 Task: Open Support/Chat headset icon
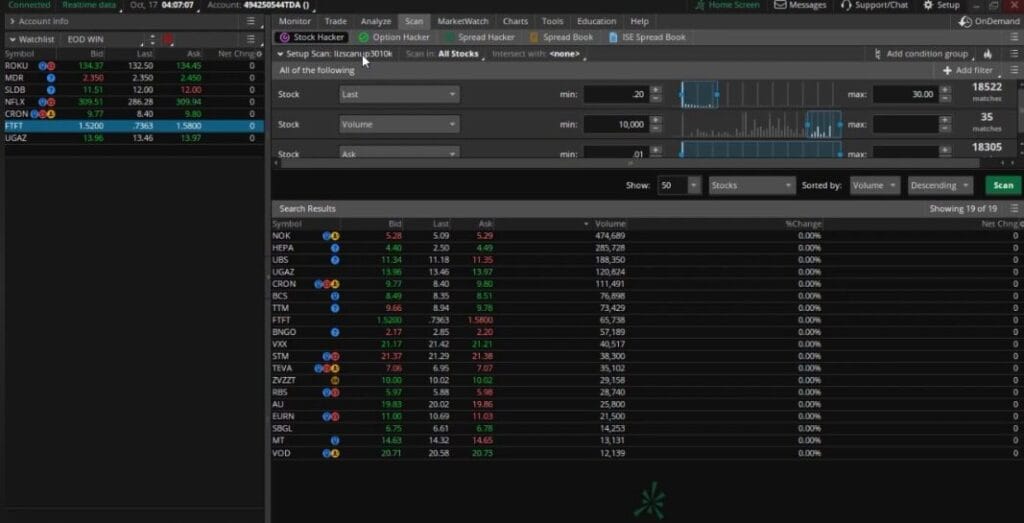tap(846, 5)
